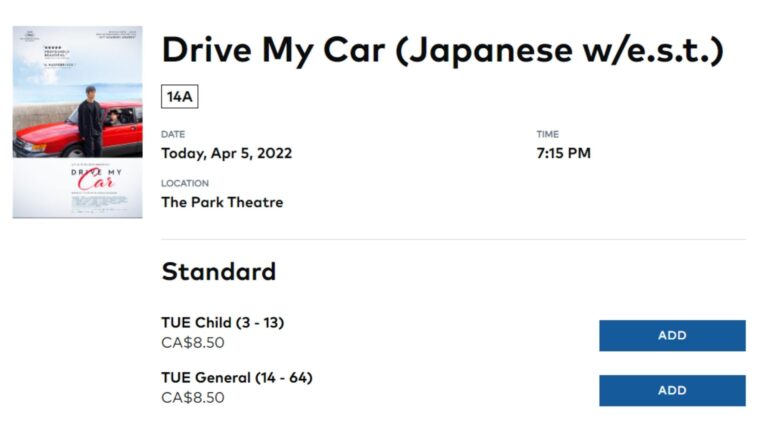Click the 14A rating badge

[x=180, y=97]
